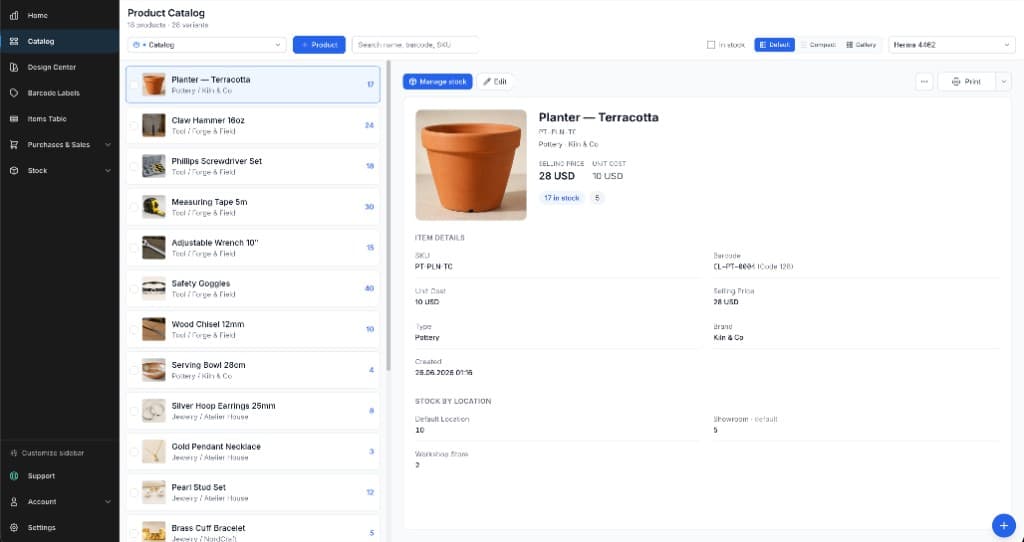Expand the Stock submenu chevron
Image resolution: width=1024 pixels, height=542 pixels.
coord(108,170)
